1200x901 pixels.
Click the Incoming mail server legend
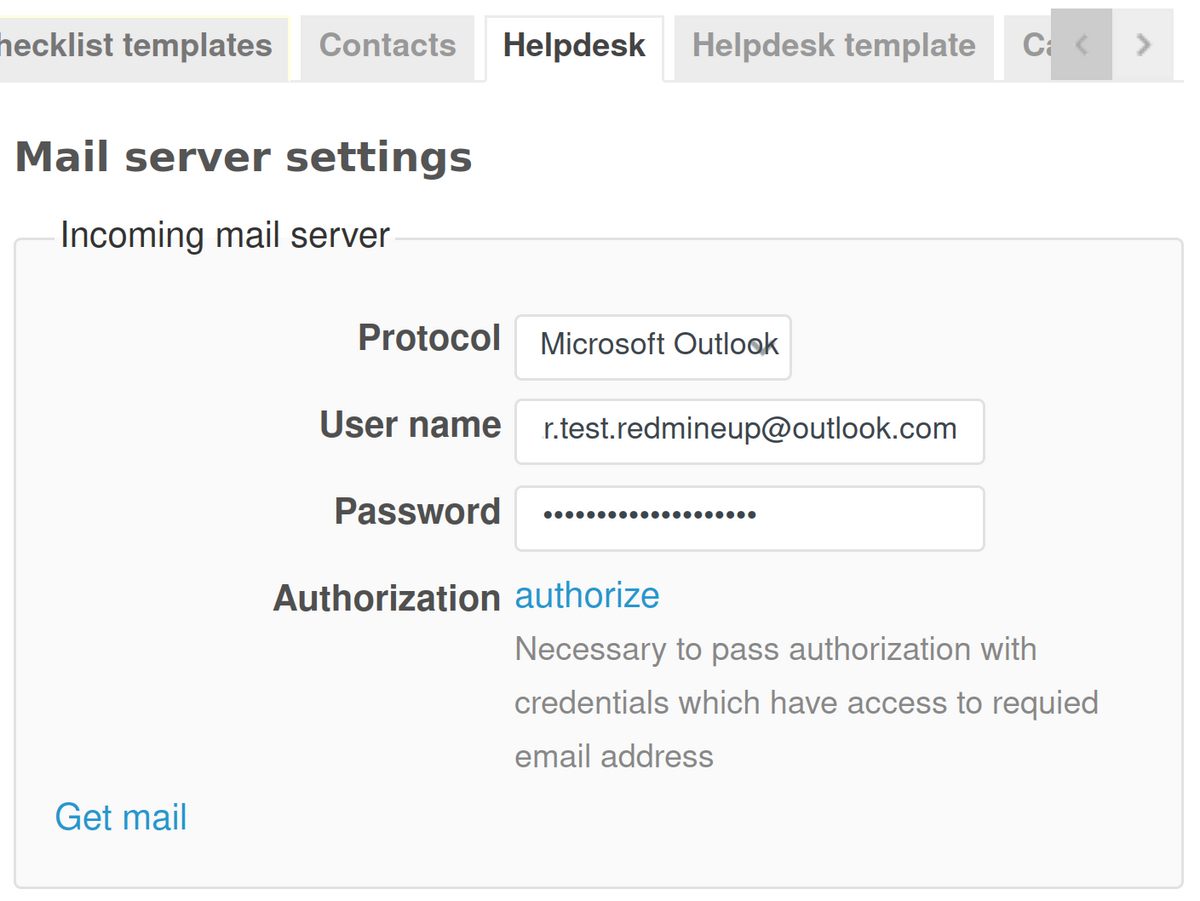[x=225, y=235]
